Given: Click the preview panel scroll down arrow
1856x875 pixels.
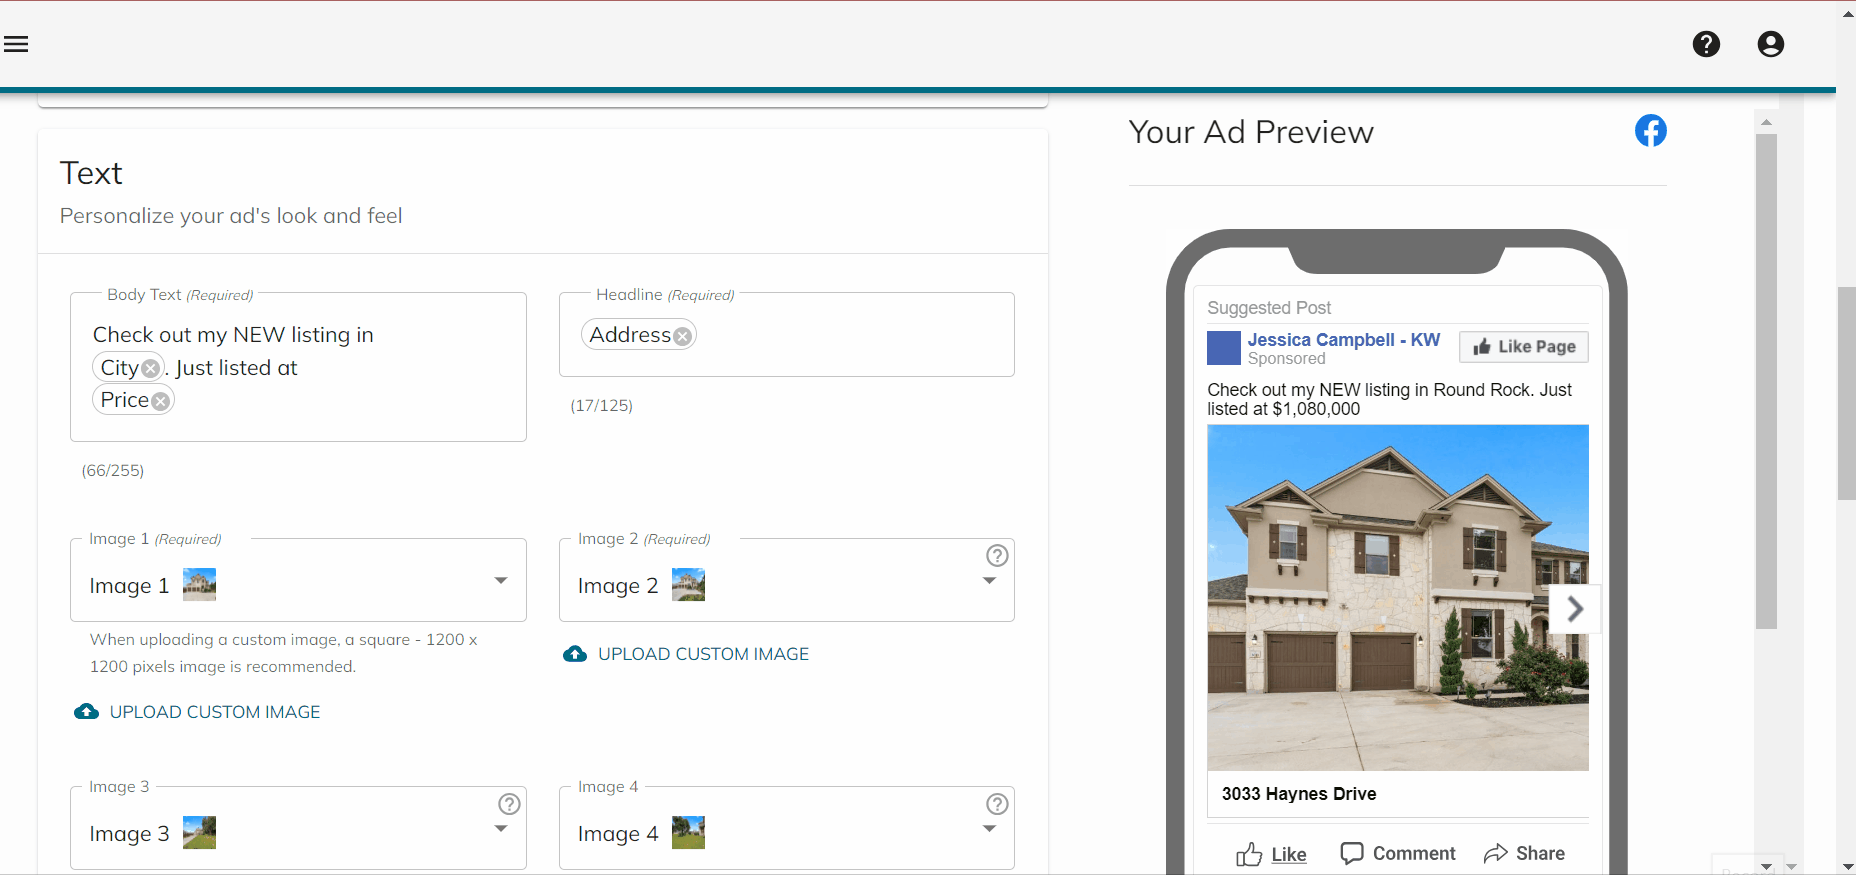Looking at the screenshot, I should pos(1766,866).
